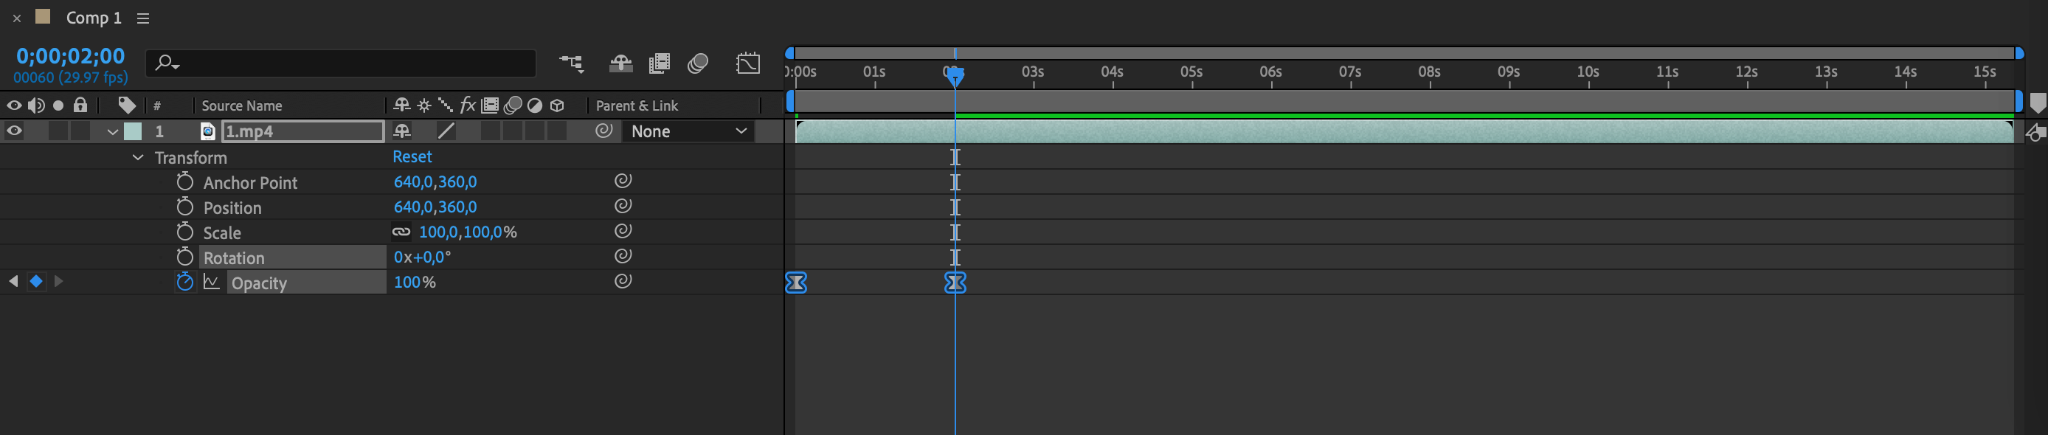Open the composition mini-flowchart

[x=571, y=64]
